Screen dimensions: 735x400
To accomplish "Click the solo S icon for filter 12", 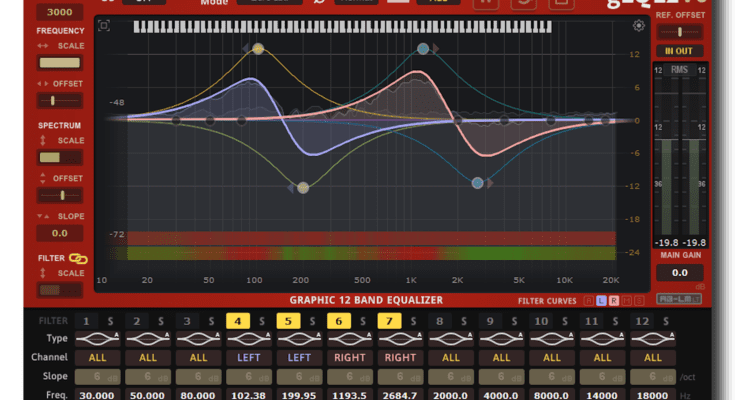I will pos(666,321).
